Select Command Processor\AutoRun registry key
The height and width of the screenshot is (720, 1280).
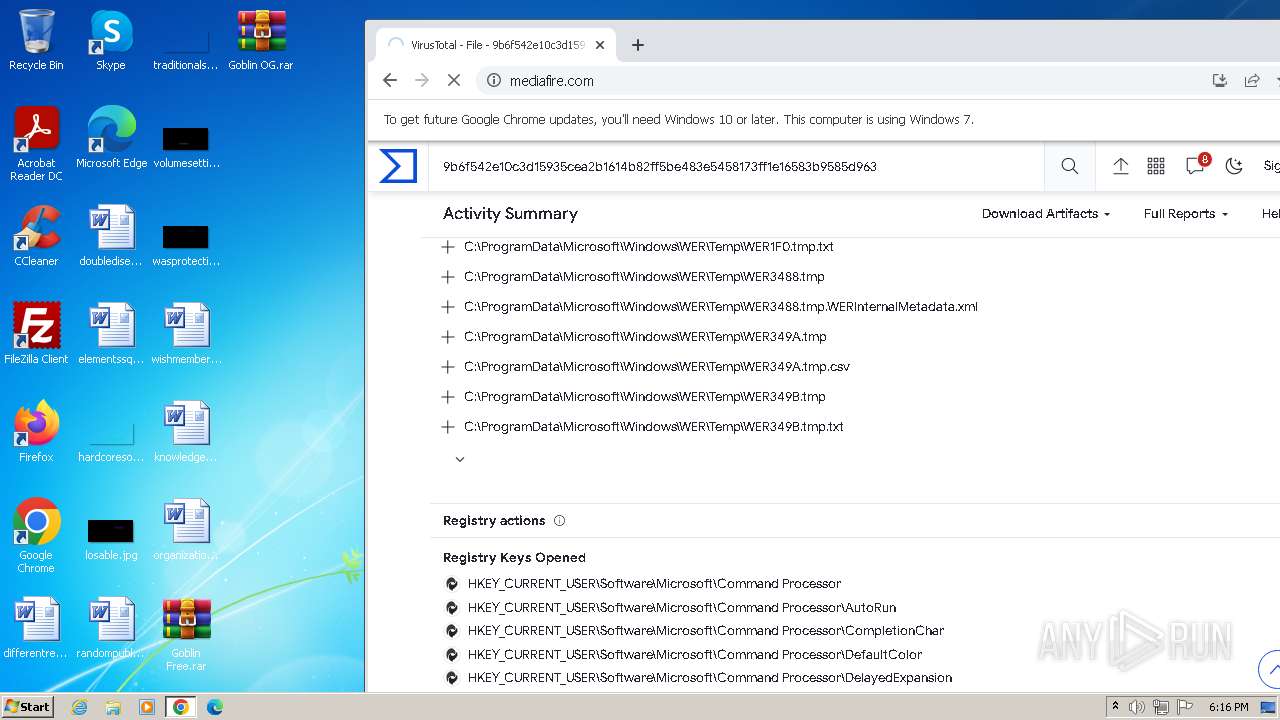[x=682, y=607]
